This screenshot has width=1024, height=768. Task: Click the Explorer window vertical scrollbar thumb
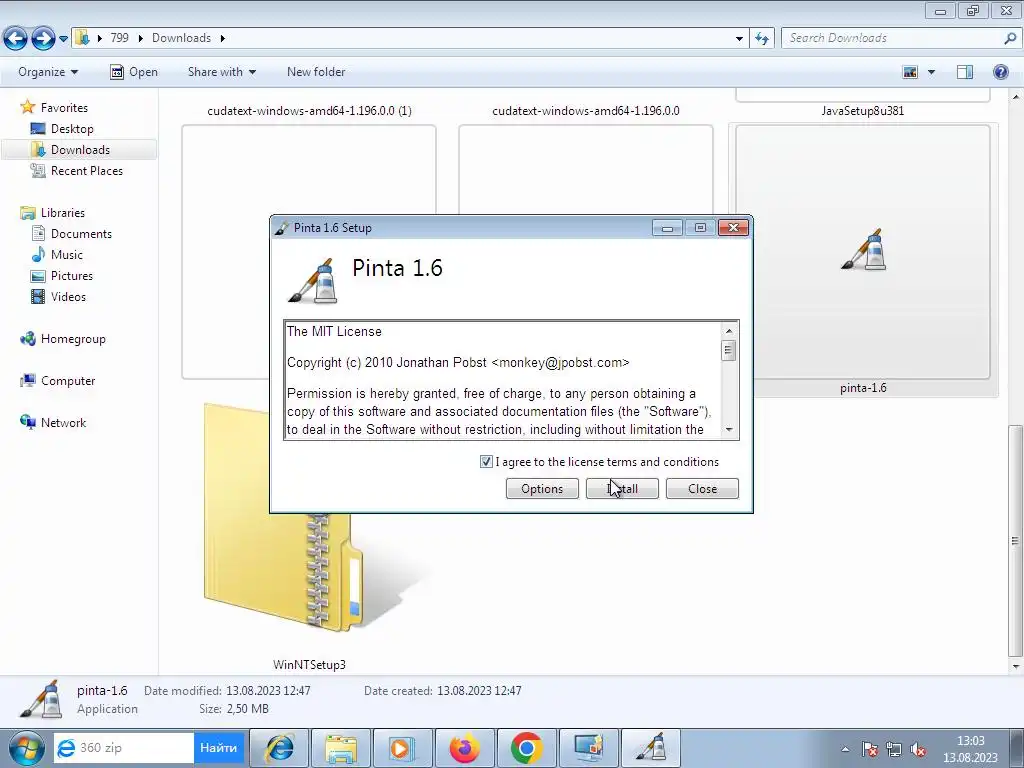(x=1015, y=541)
